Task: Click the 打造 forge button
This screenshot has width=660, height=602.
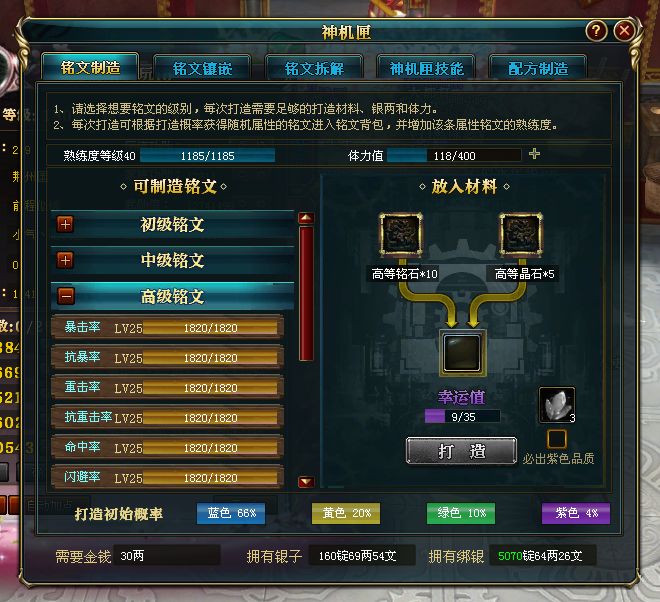Action: 461,451
